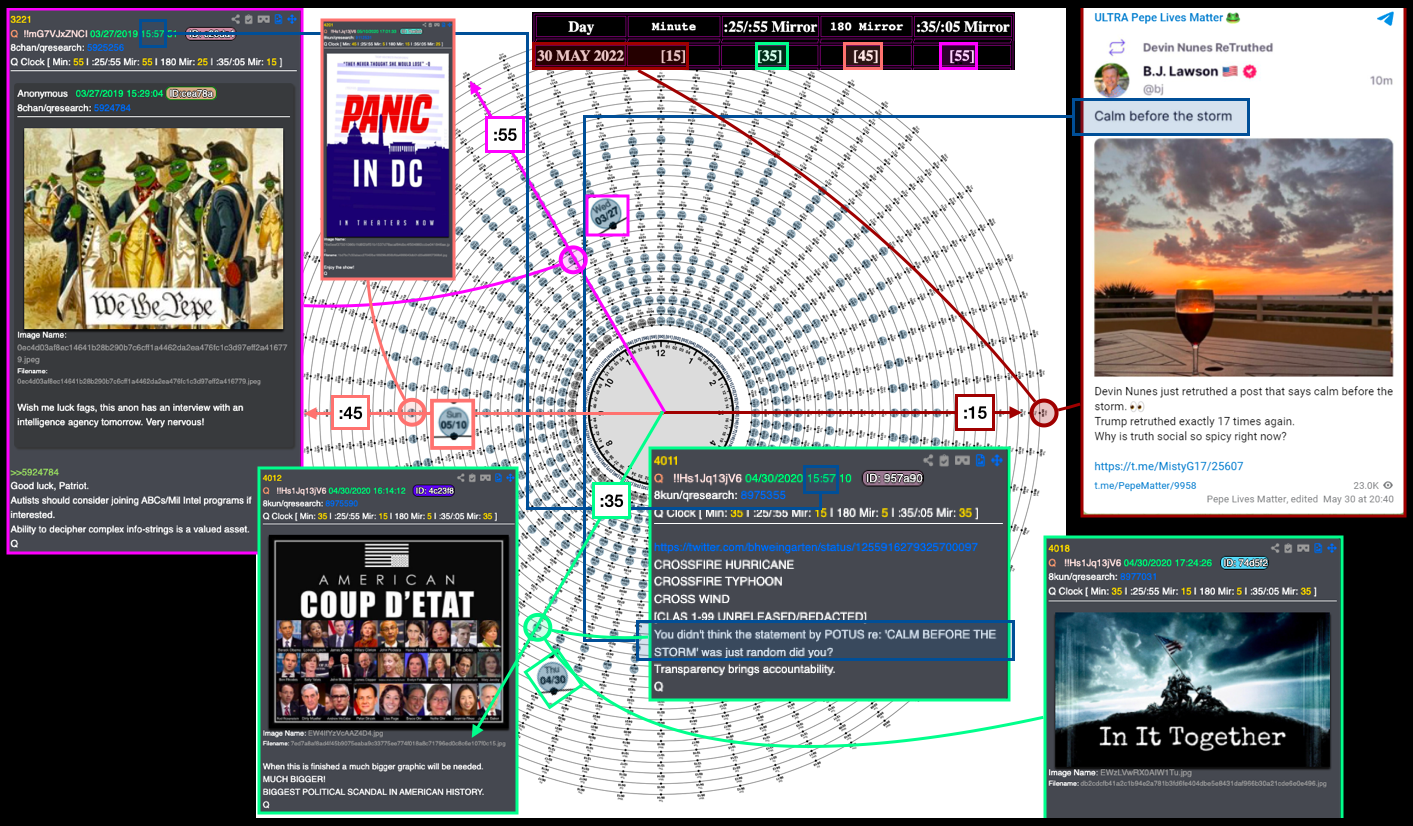The height and width of the screenshot is (826, 1413).
Task: Click the ID: cea78a badge
Action: click(x=192, y=93)
